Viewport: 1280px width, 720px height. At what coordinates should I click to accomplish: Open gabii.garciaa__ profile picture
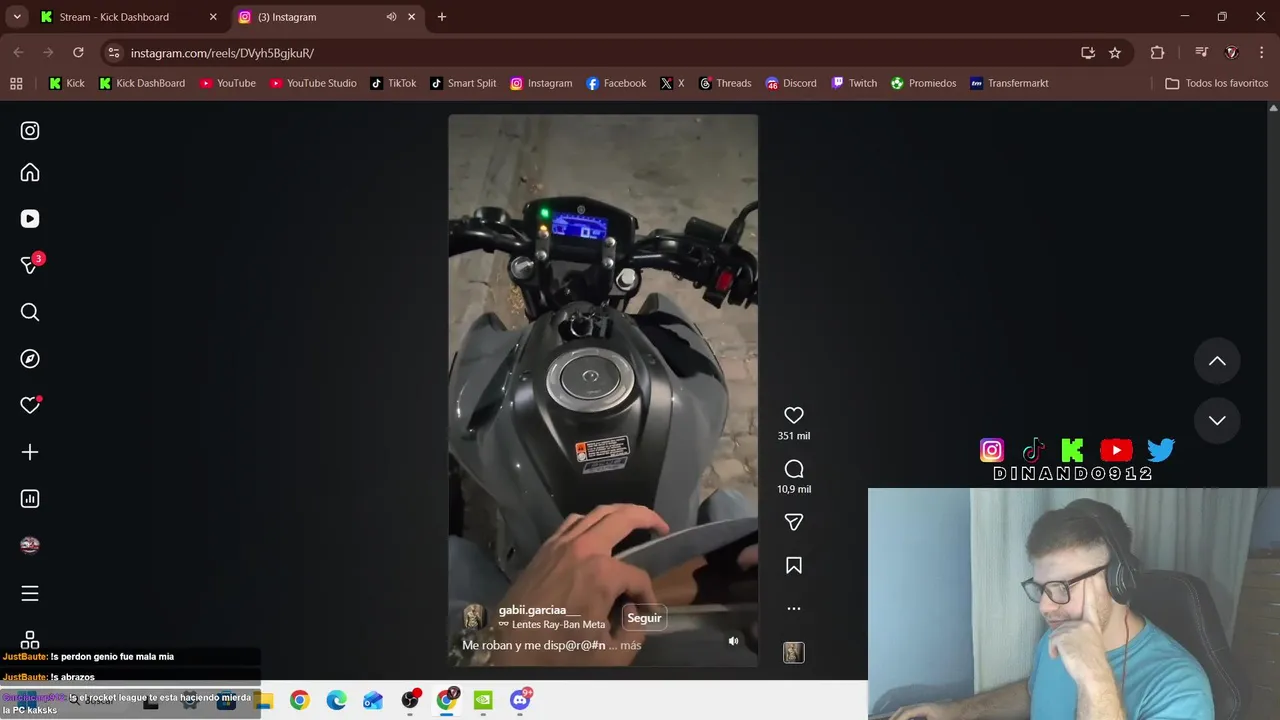[x=474, y=617]
